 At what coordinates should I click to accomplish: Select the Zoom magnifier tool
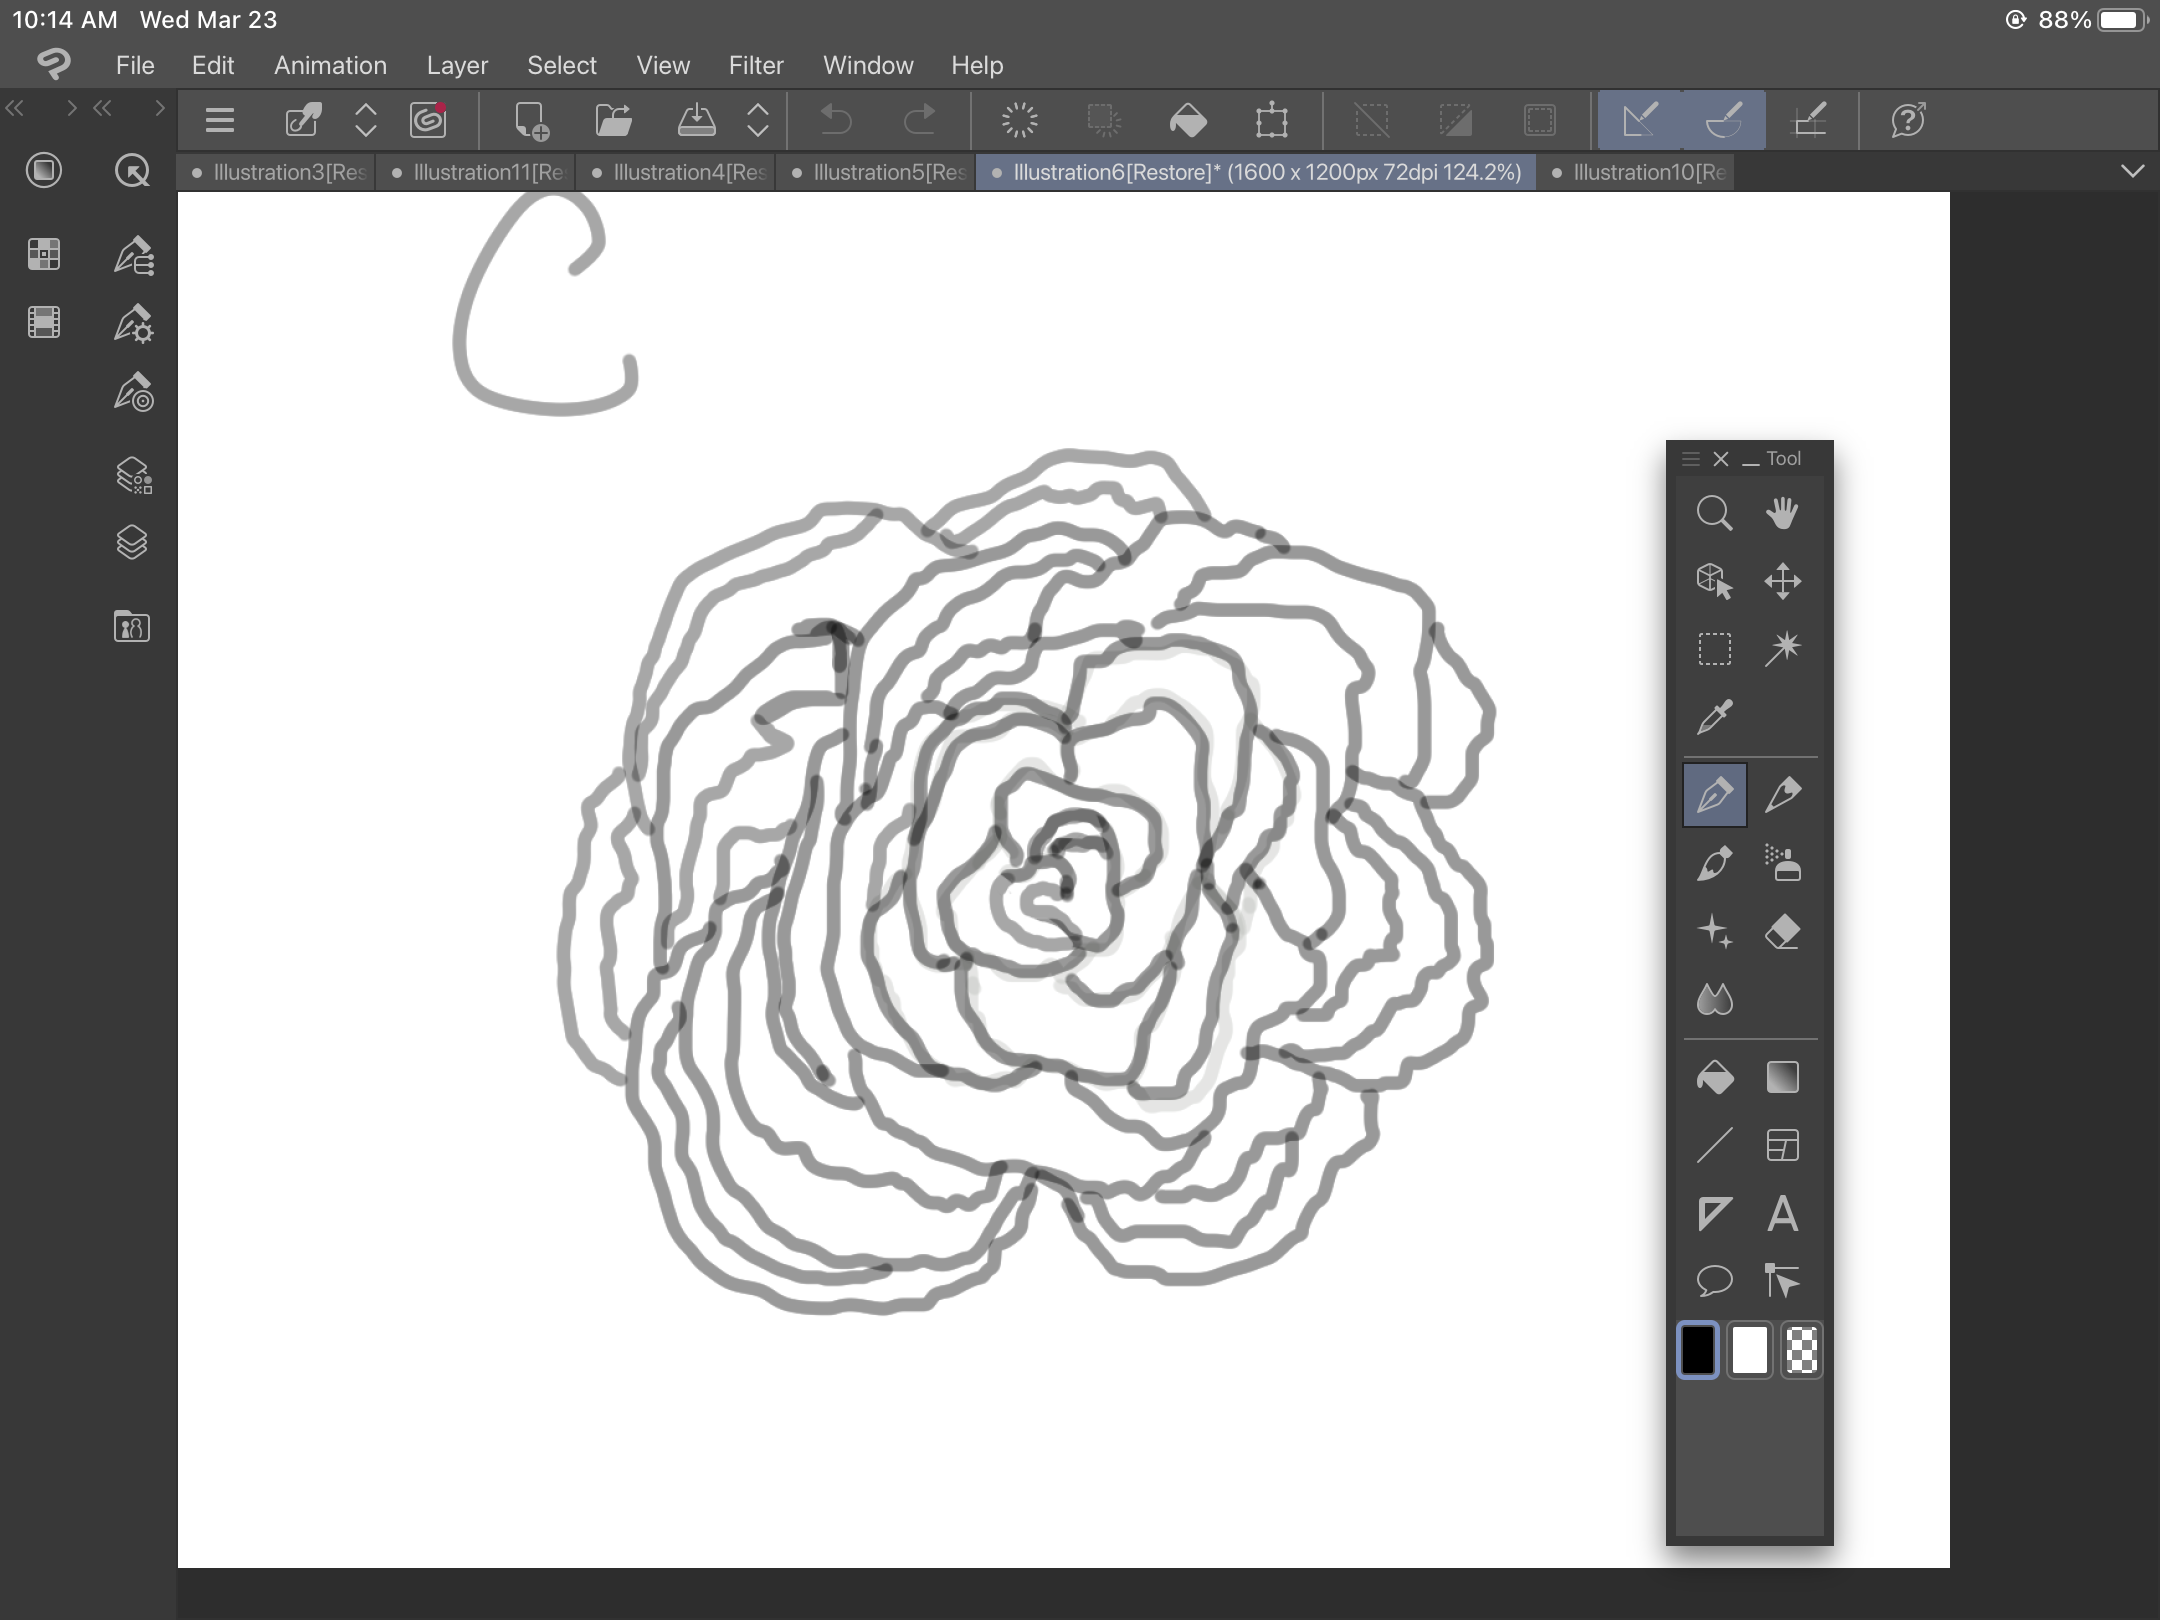(x=1714, y=513)
